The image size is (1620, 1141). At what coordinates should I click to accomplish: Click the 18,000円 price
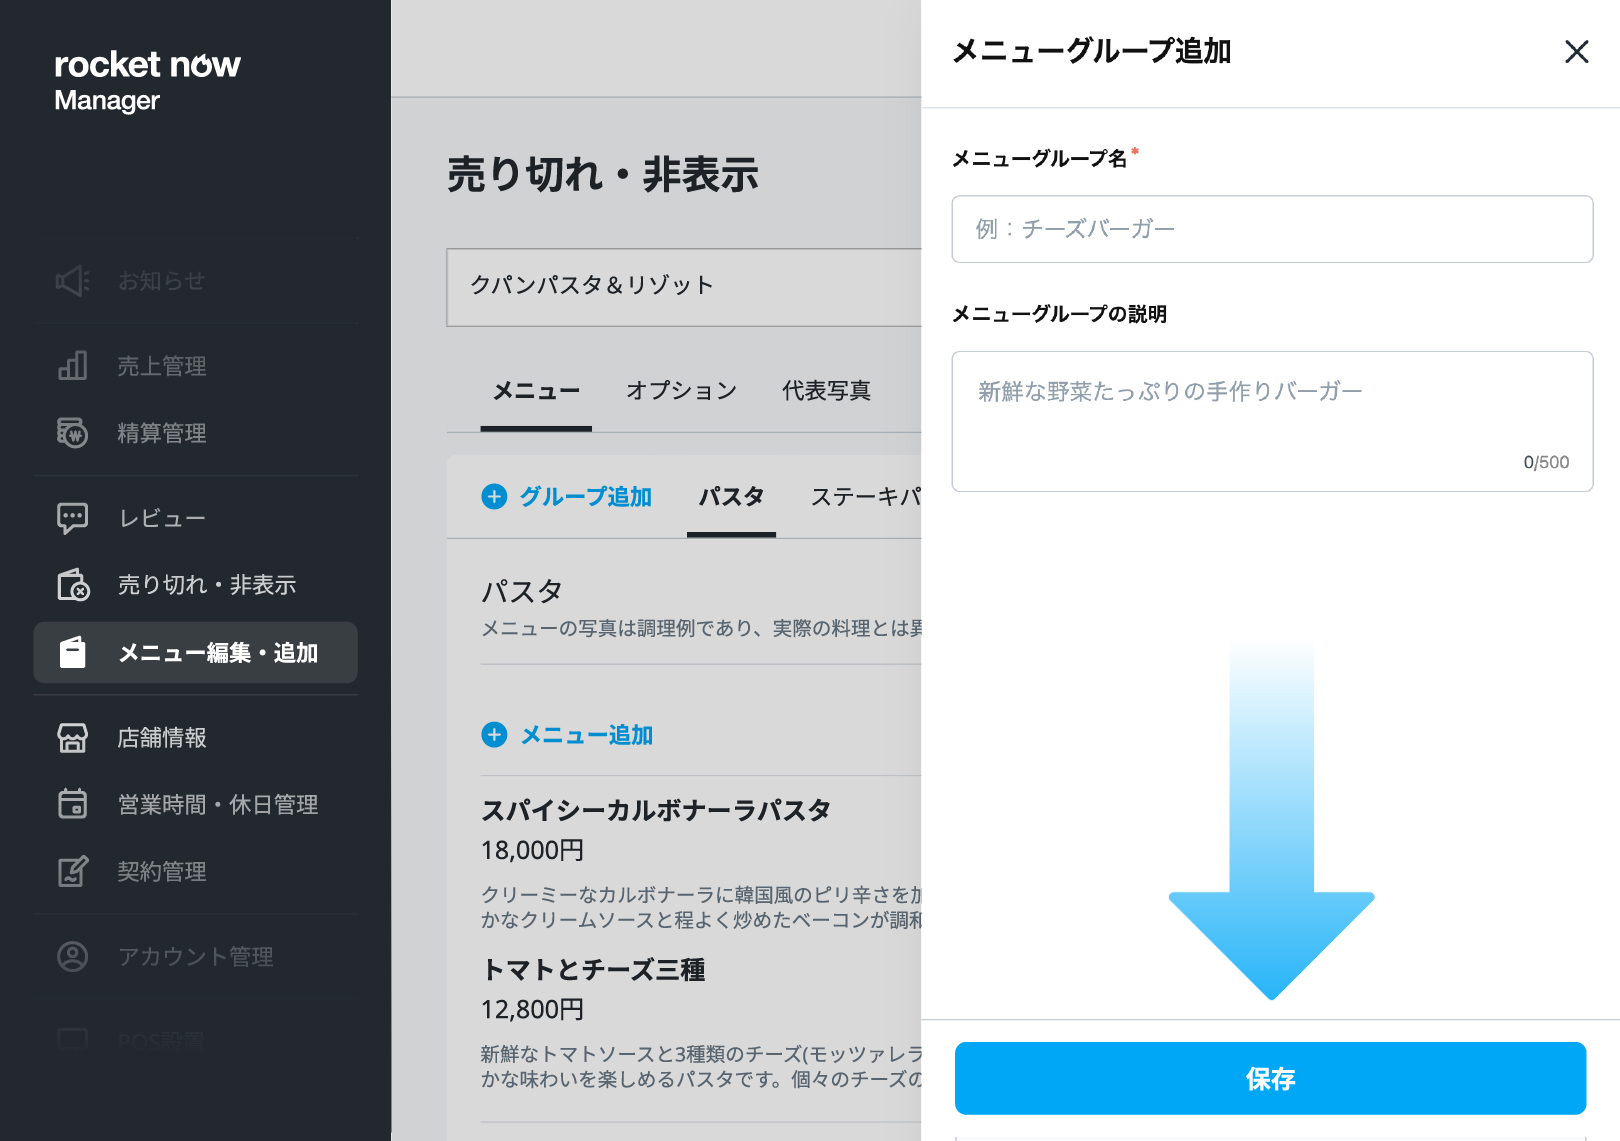tap(533, 851)
